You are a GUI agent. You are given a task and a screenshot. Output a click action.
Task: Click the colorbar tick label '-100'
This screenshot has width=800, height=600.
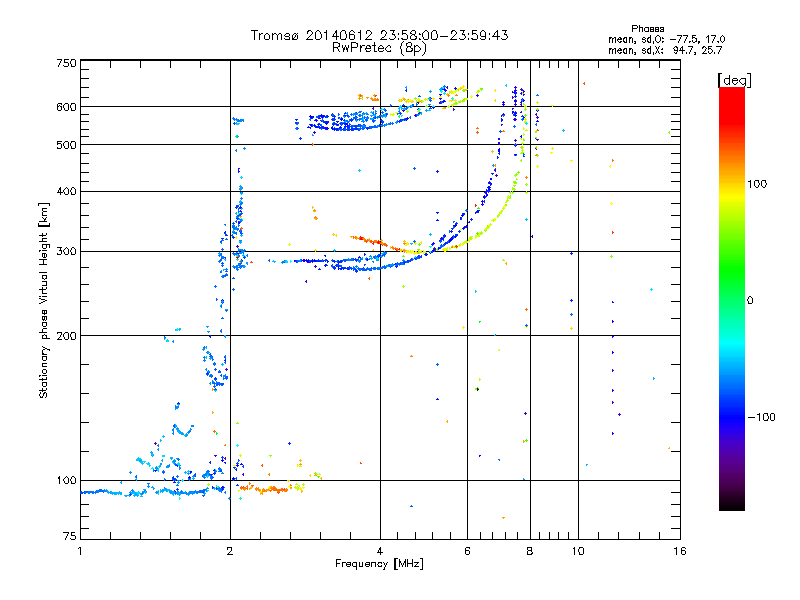[761, 417]
